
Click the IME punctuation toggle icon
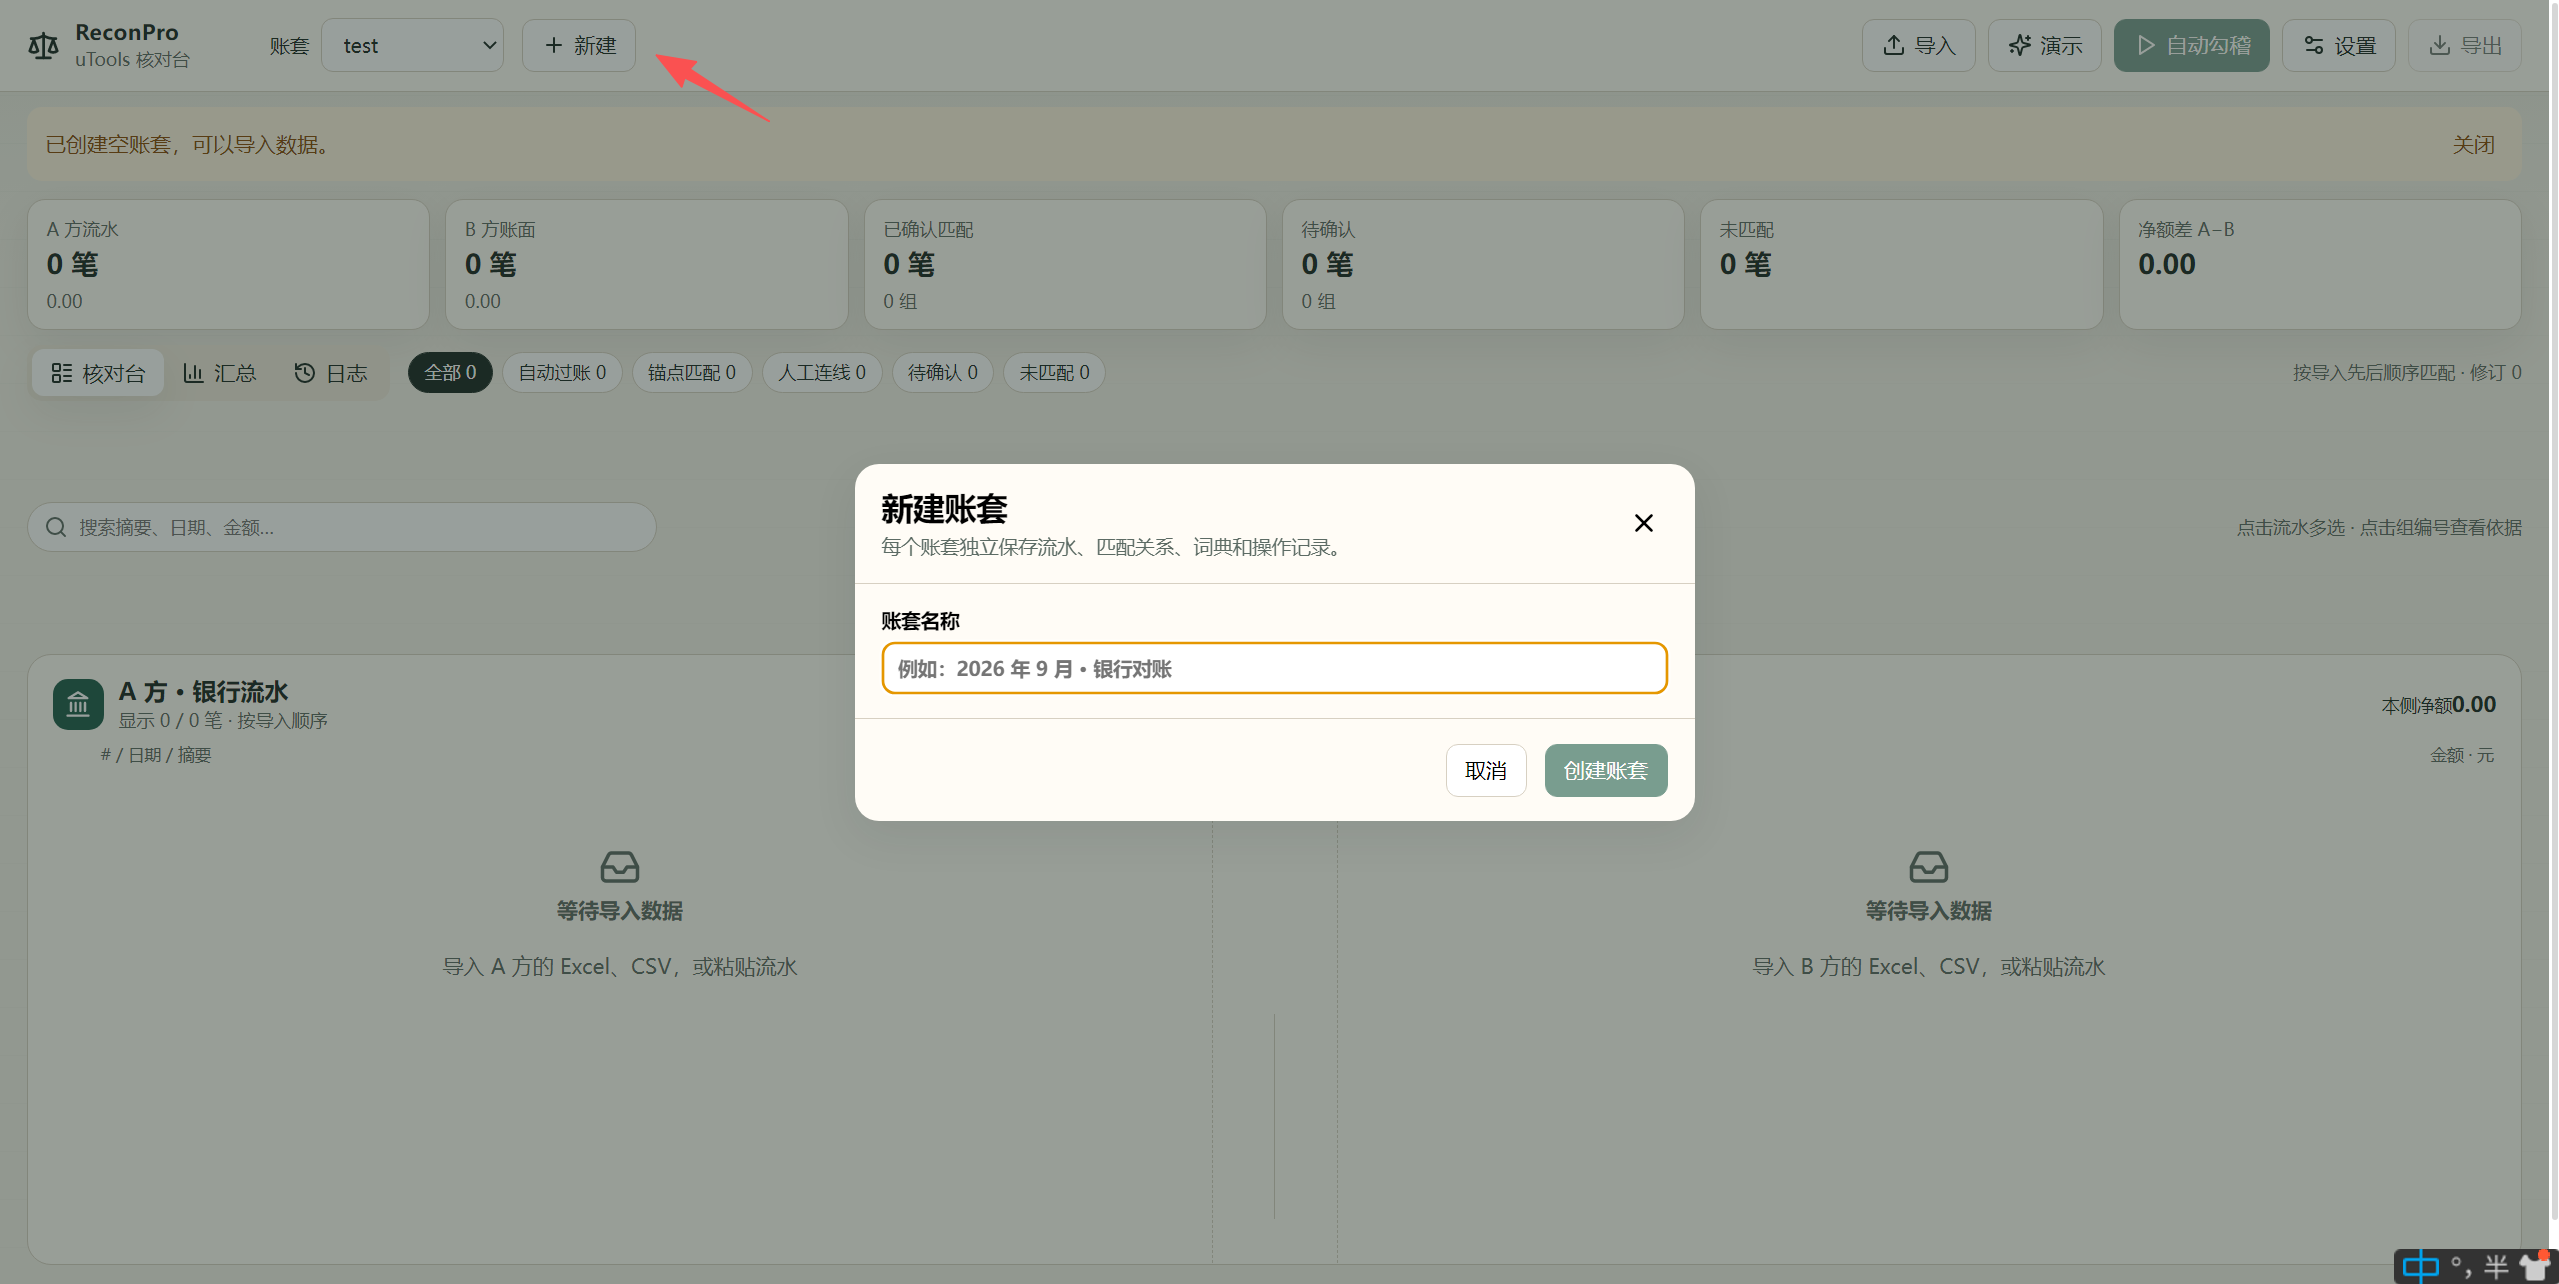[2461, 1267]
